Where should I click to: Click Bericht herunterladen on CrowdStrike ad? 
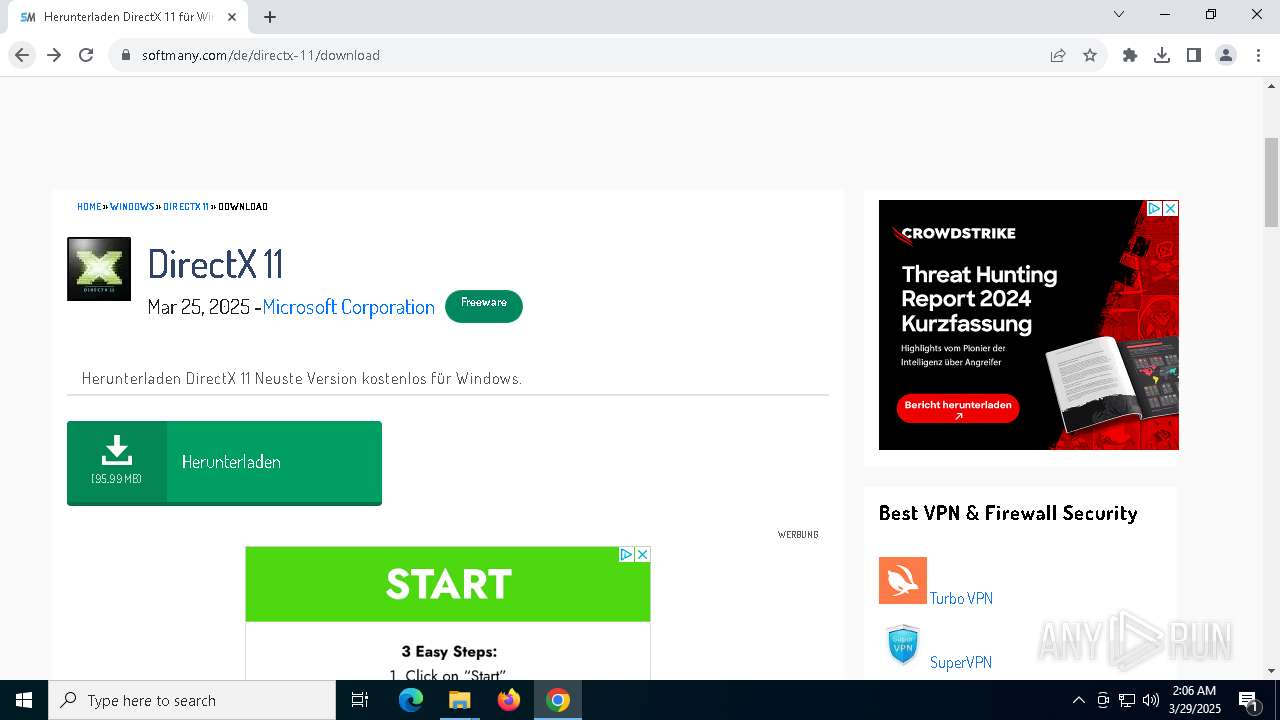point(958,408)
